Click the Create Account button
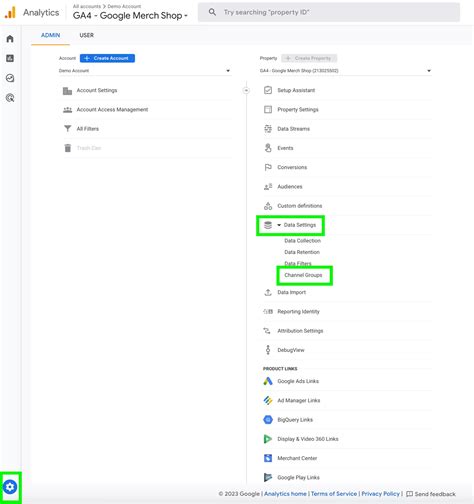The width and height of the screenshot is (474, 504). [107, 58]
